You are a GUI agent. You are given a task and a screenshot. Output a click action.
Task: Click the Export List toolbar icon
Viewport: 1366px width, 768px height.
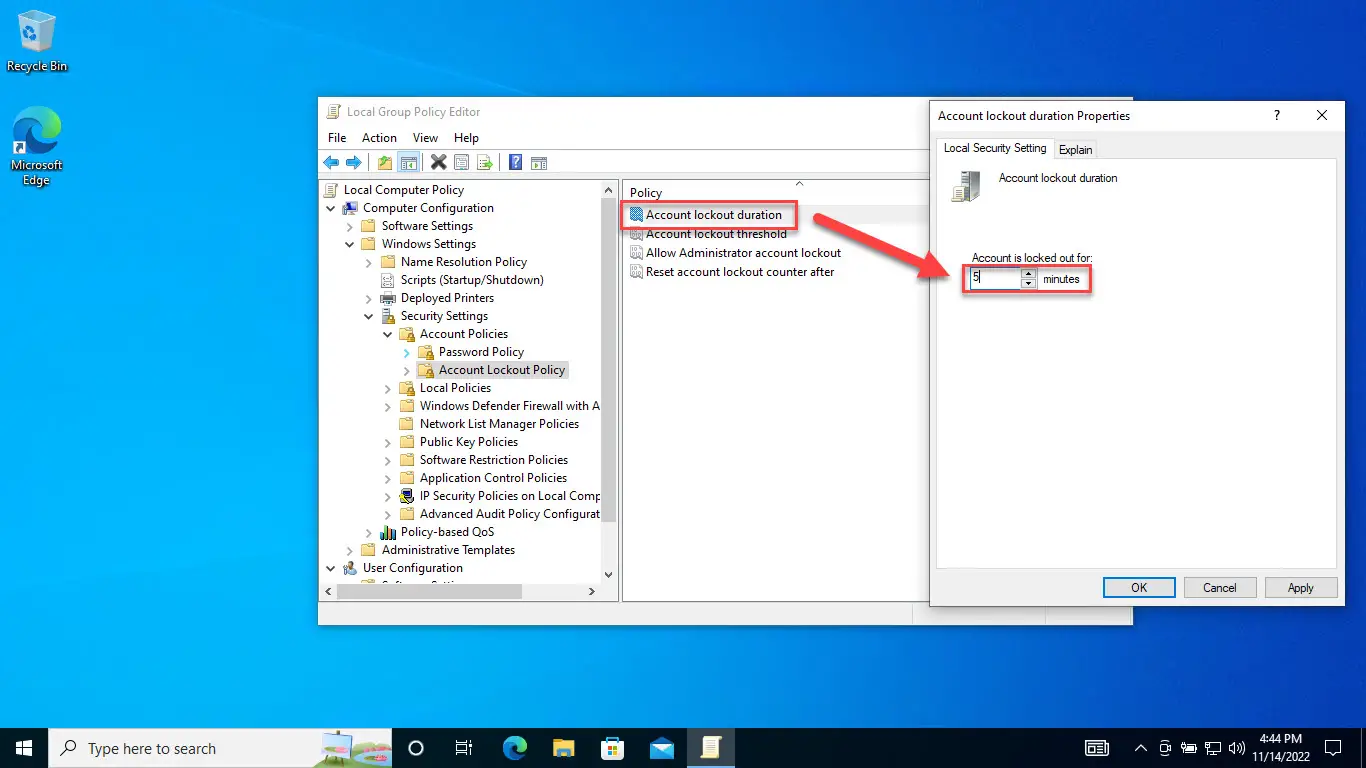pyautogui.click(x=485, y=162)
